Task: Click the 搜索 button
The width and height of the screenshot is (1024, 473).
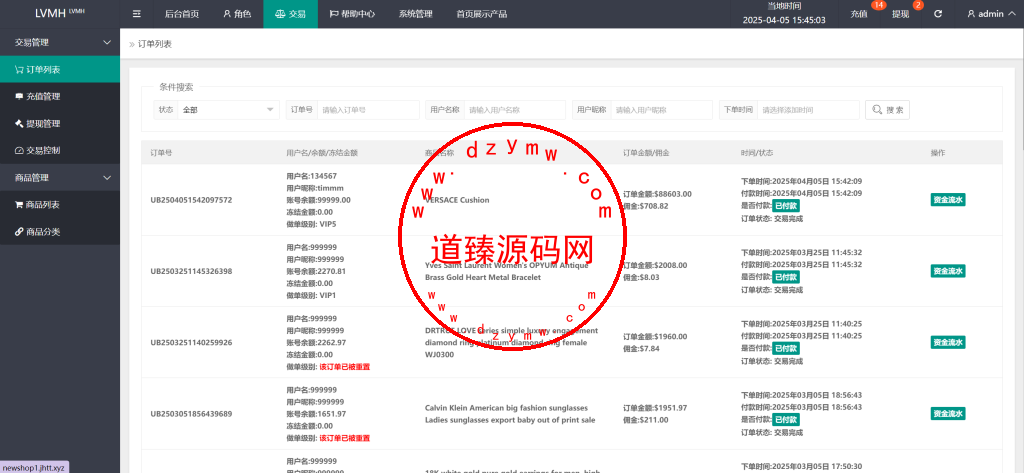Action: tap(888, 110)
